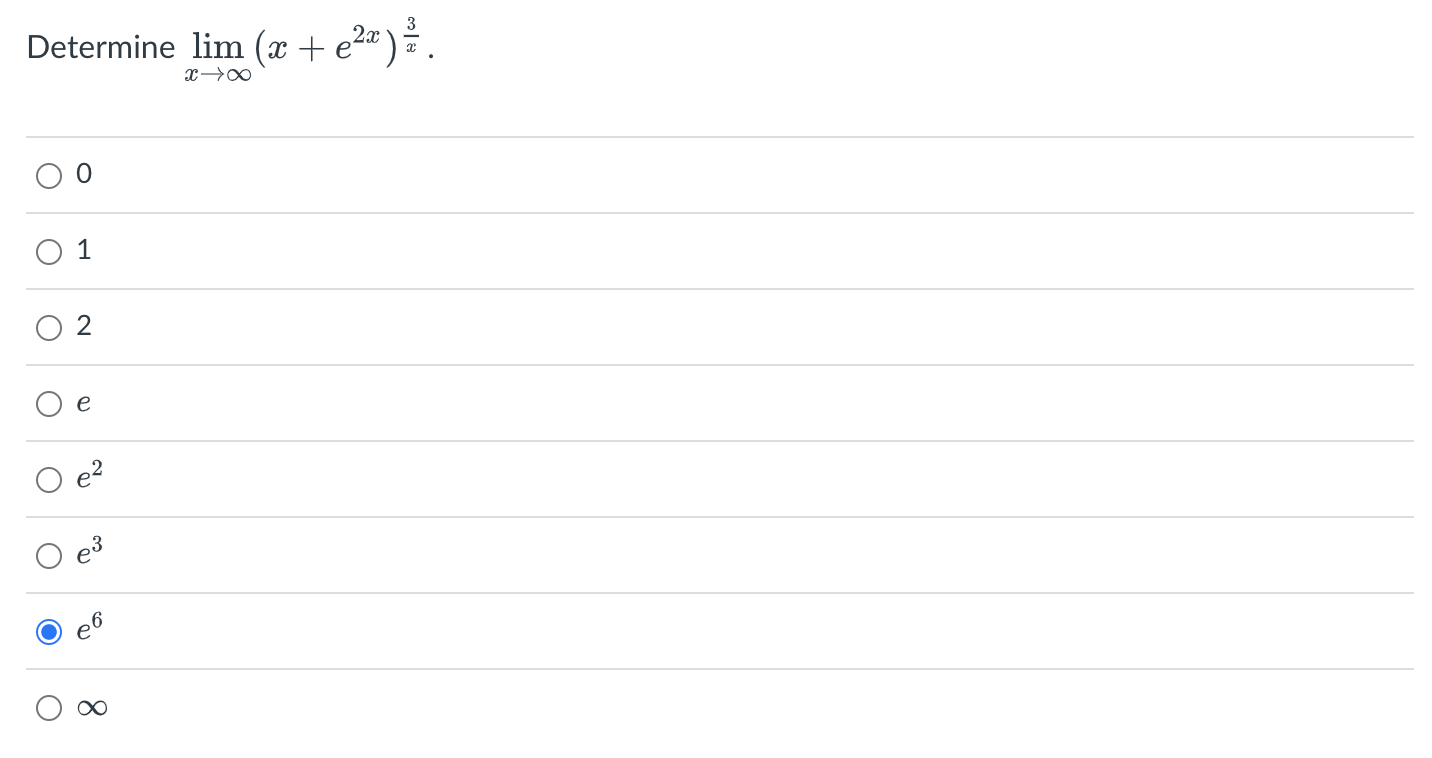Click the word Determine in the question
The height and width of the screenshot is (758, 1432).
[100, 46]
